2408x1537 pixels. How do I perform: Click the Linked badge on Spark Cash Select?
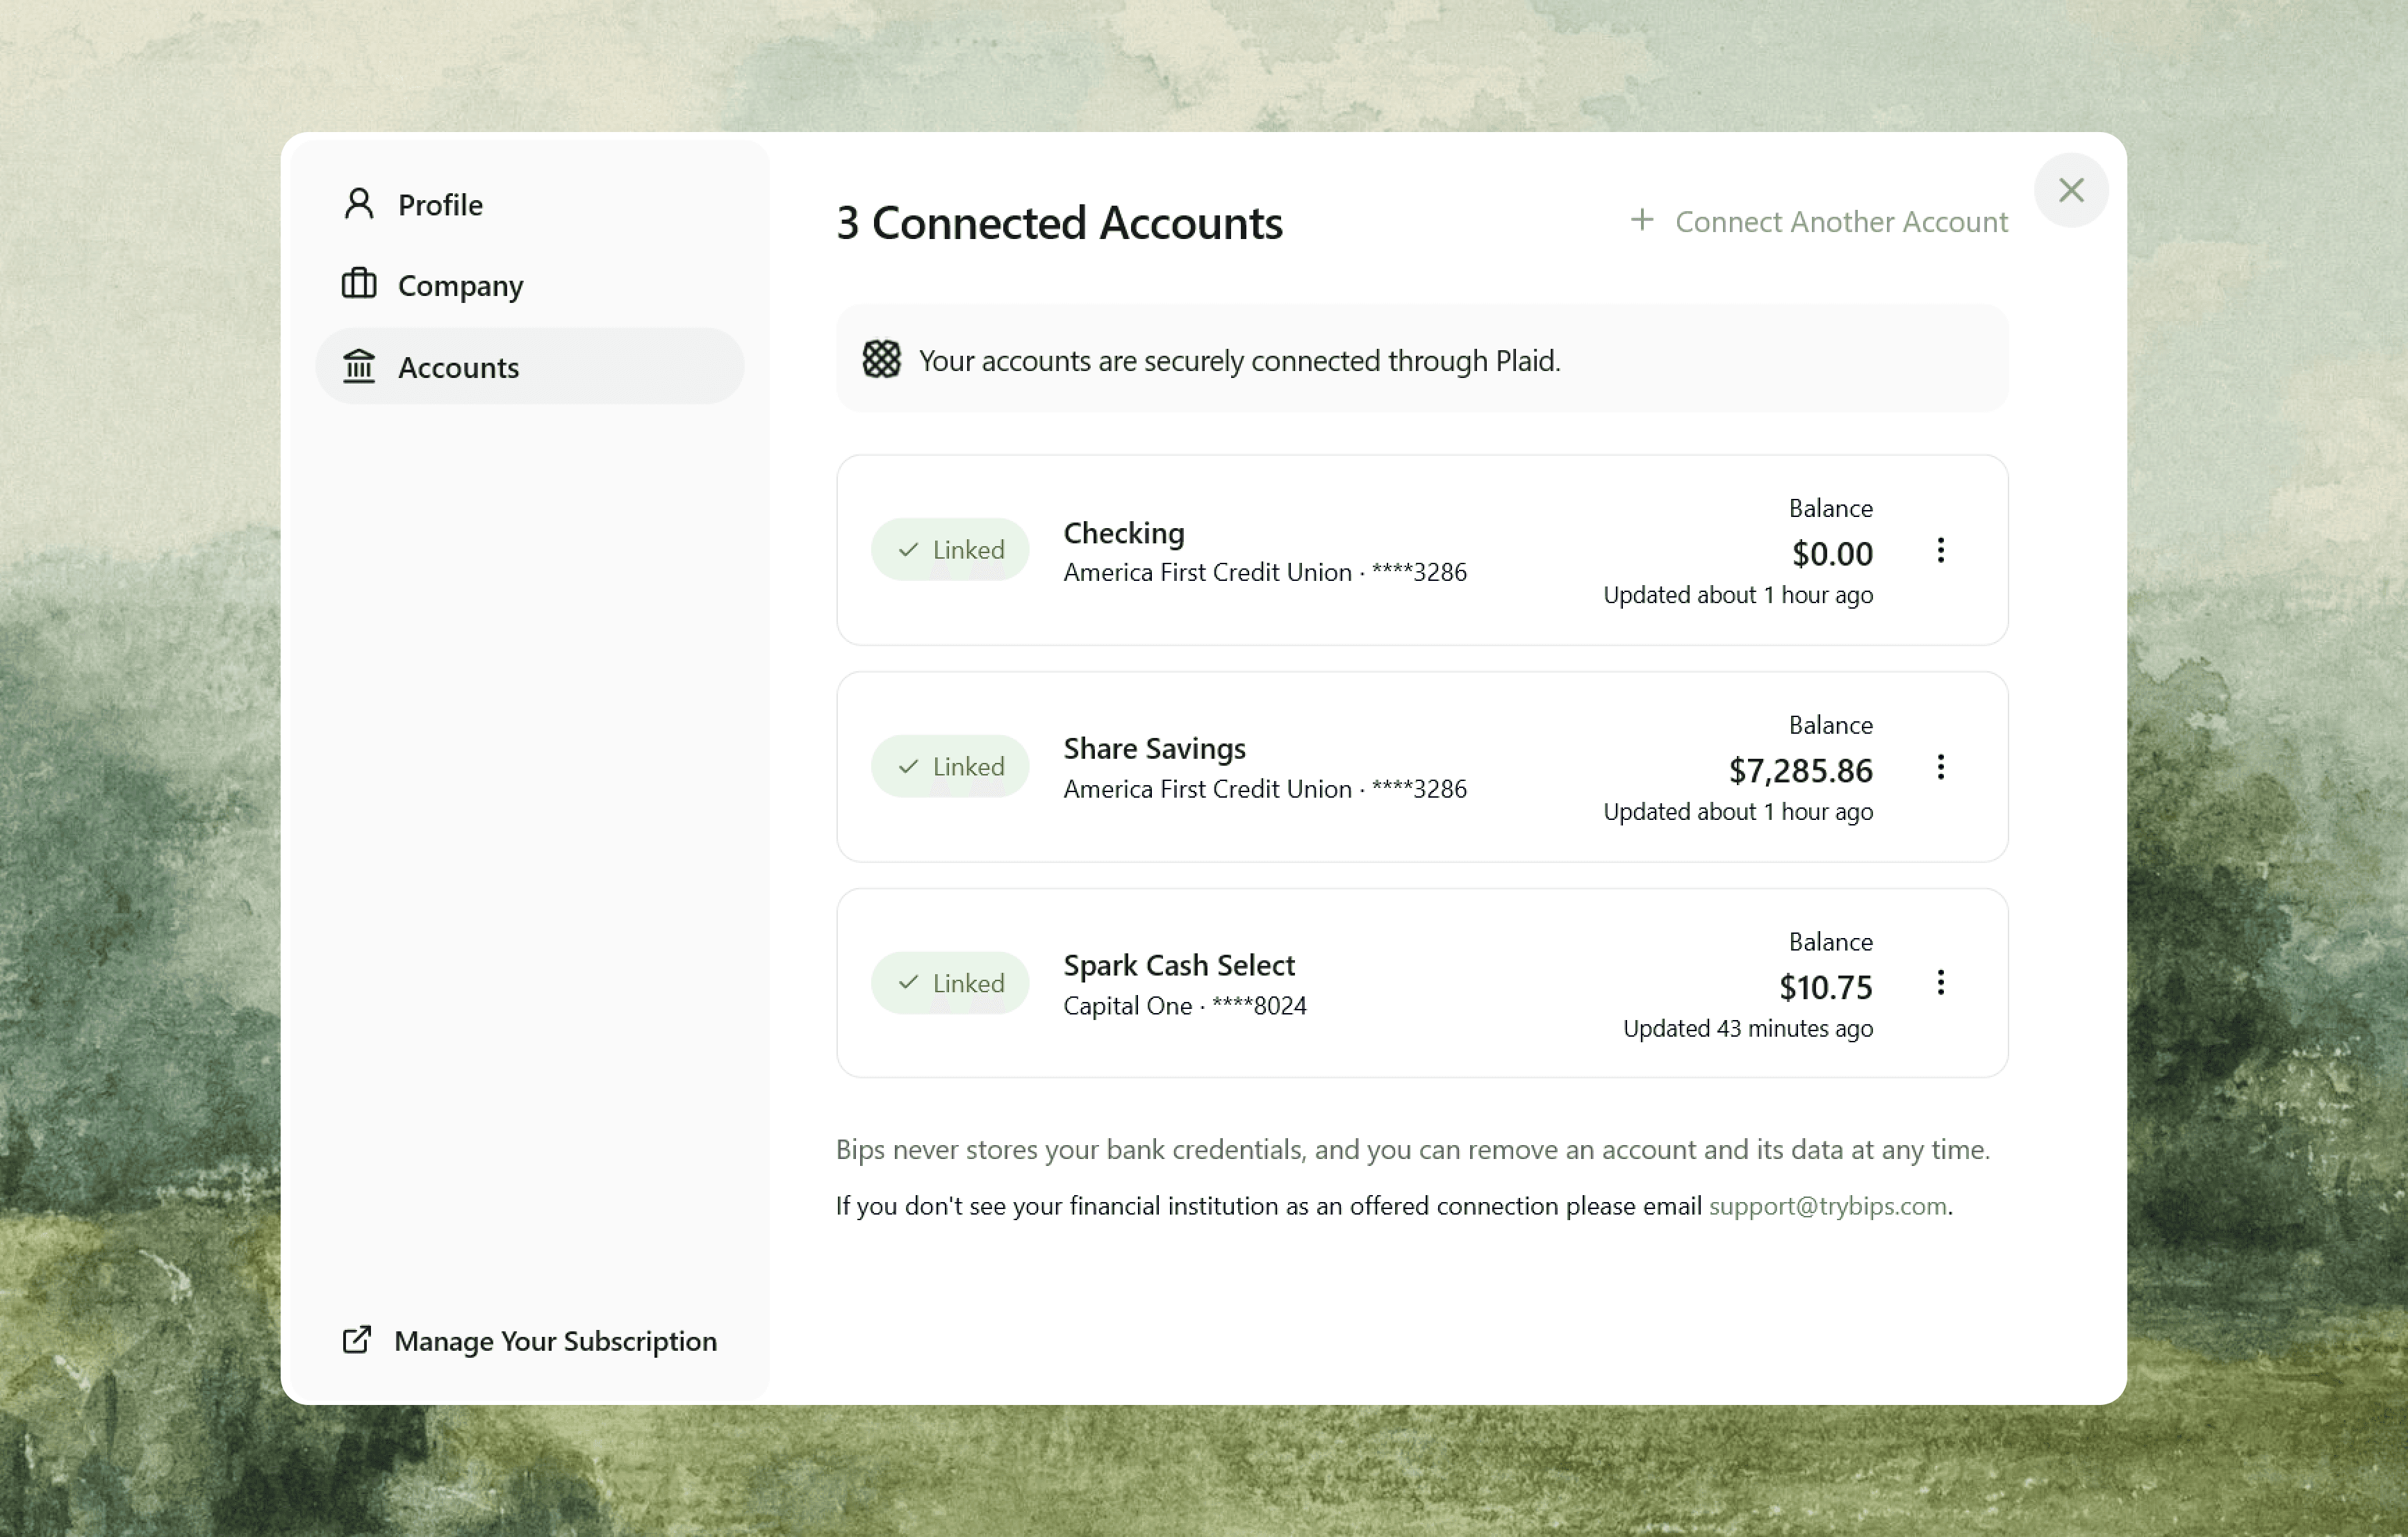pos(950,983)
